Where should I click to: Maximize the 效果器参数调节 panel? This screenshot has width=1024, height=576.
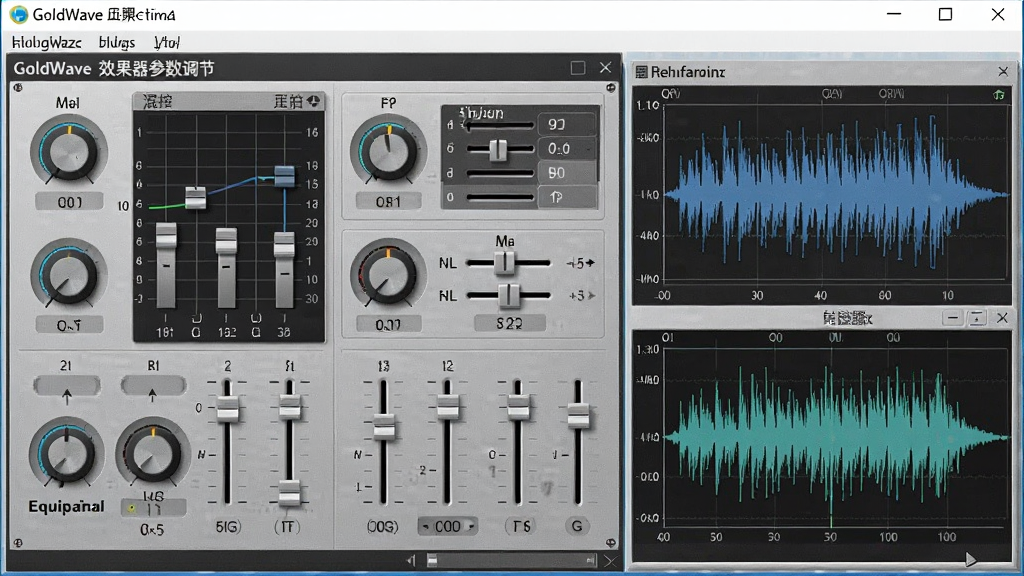(x=577, y=68)
